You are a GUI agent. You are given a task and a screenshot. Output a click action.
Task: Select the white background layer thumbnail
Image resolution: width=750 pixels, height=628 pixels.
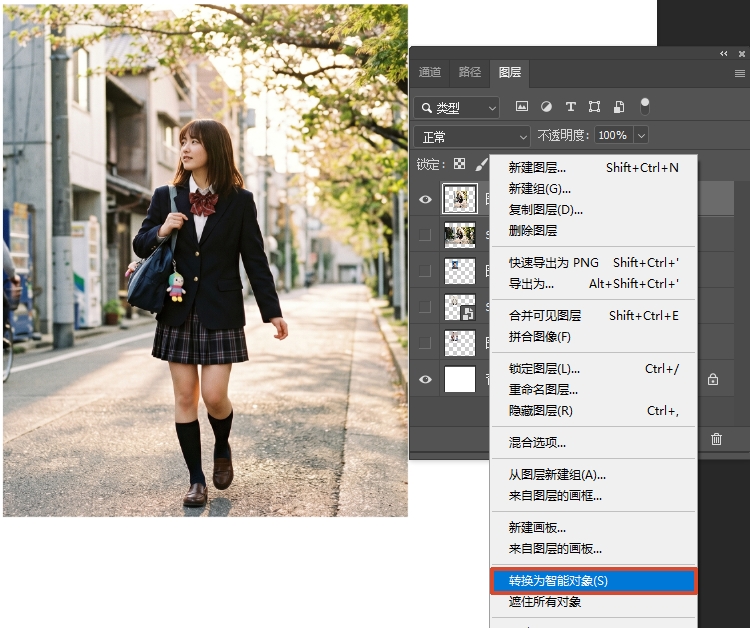[x=460, y=379]
